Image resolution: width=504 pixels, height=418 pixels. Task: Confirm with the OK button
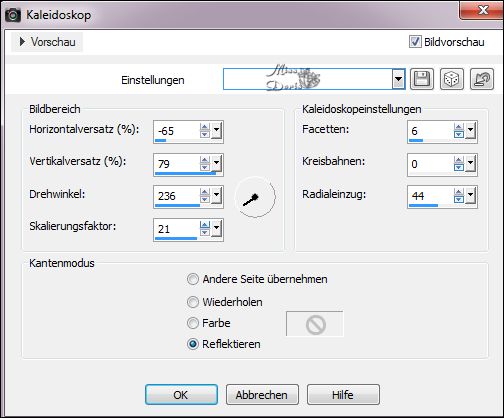point(181,395)
